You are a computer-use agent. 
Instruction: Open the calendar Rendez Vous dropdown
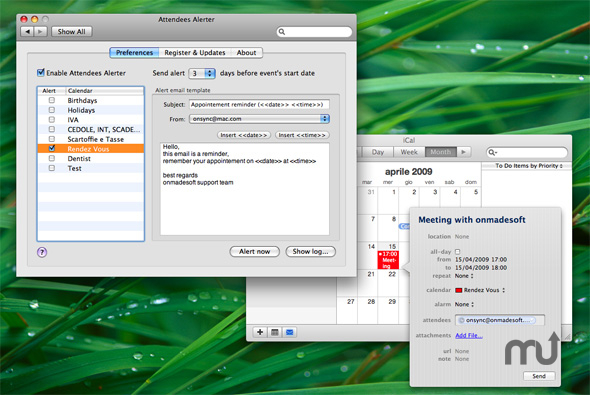click(480, 290)
